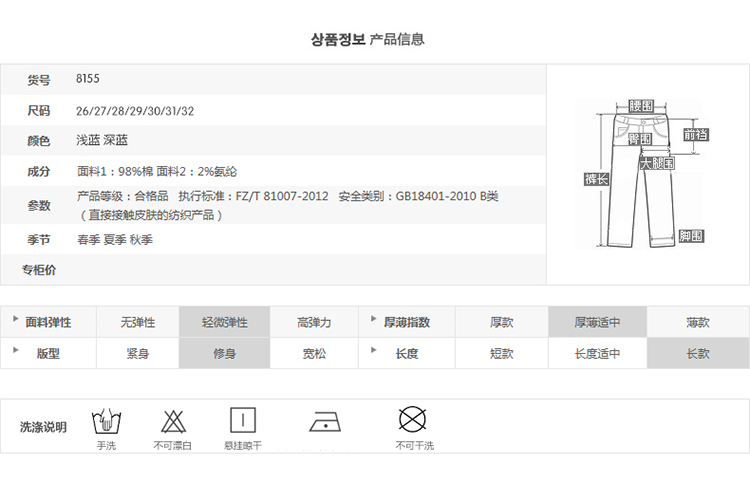The image size is (750, 483).
Task: Click the 尺码 size row label
Action: [38, 111]
